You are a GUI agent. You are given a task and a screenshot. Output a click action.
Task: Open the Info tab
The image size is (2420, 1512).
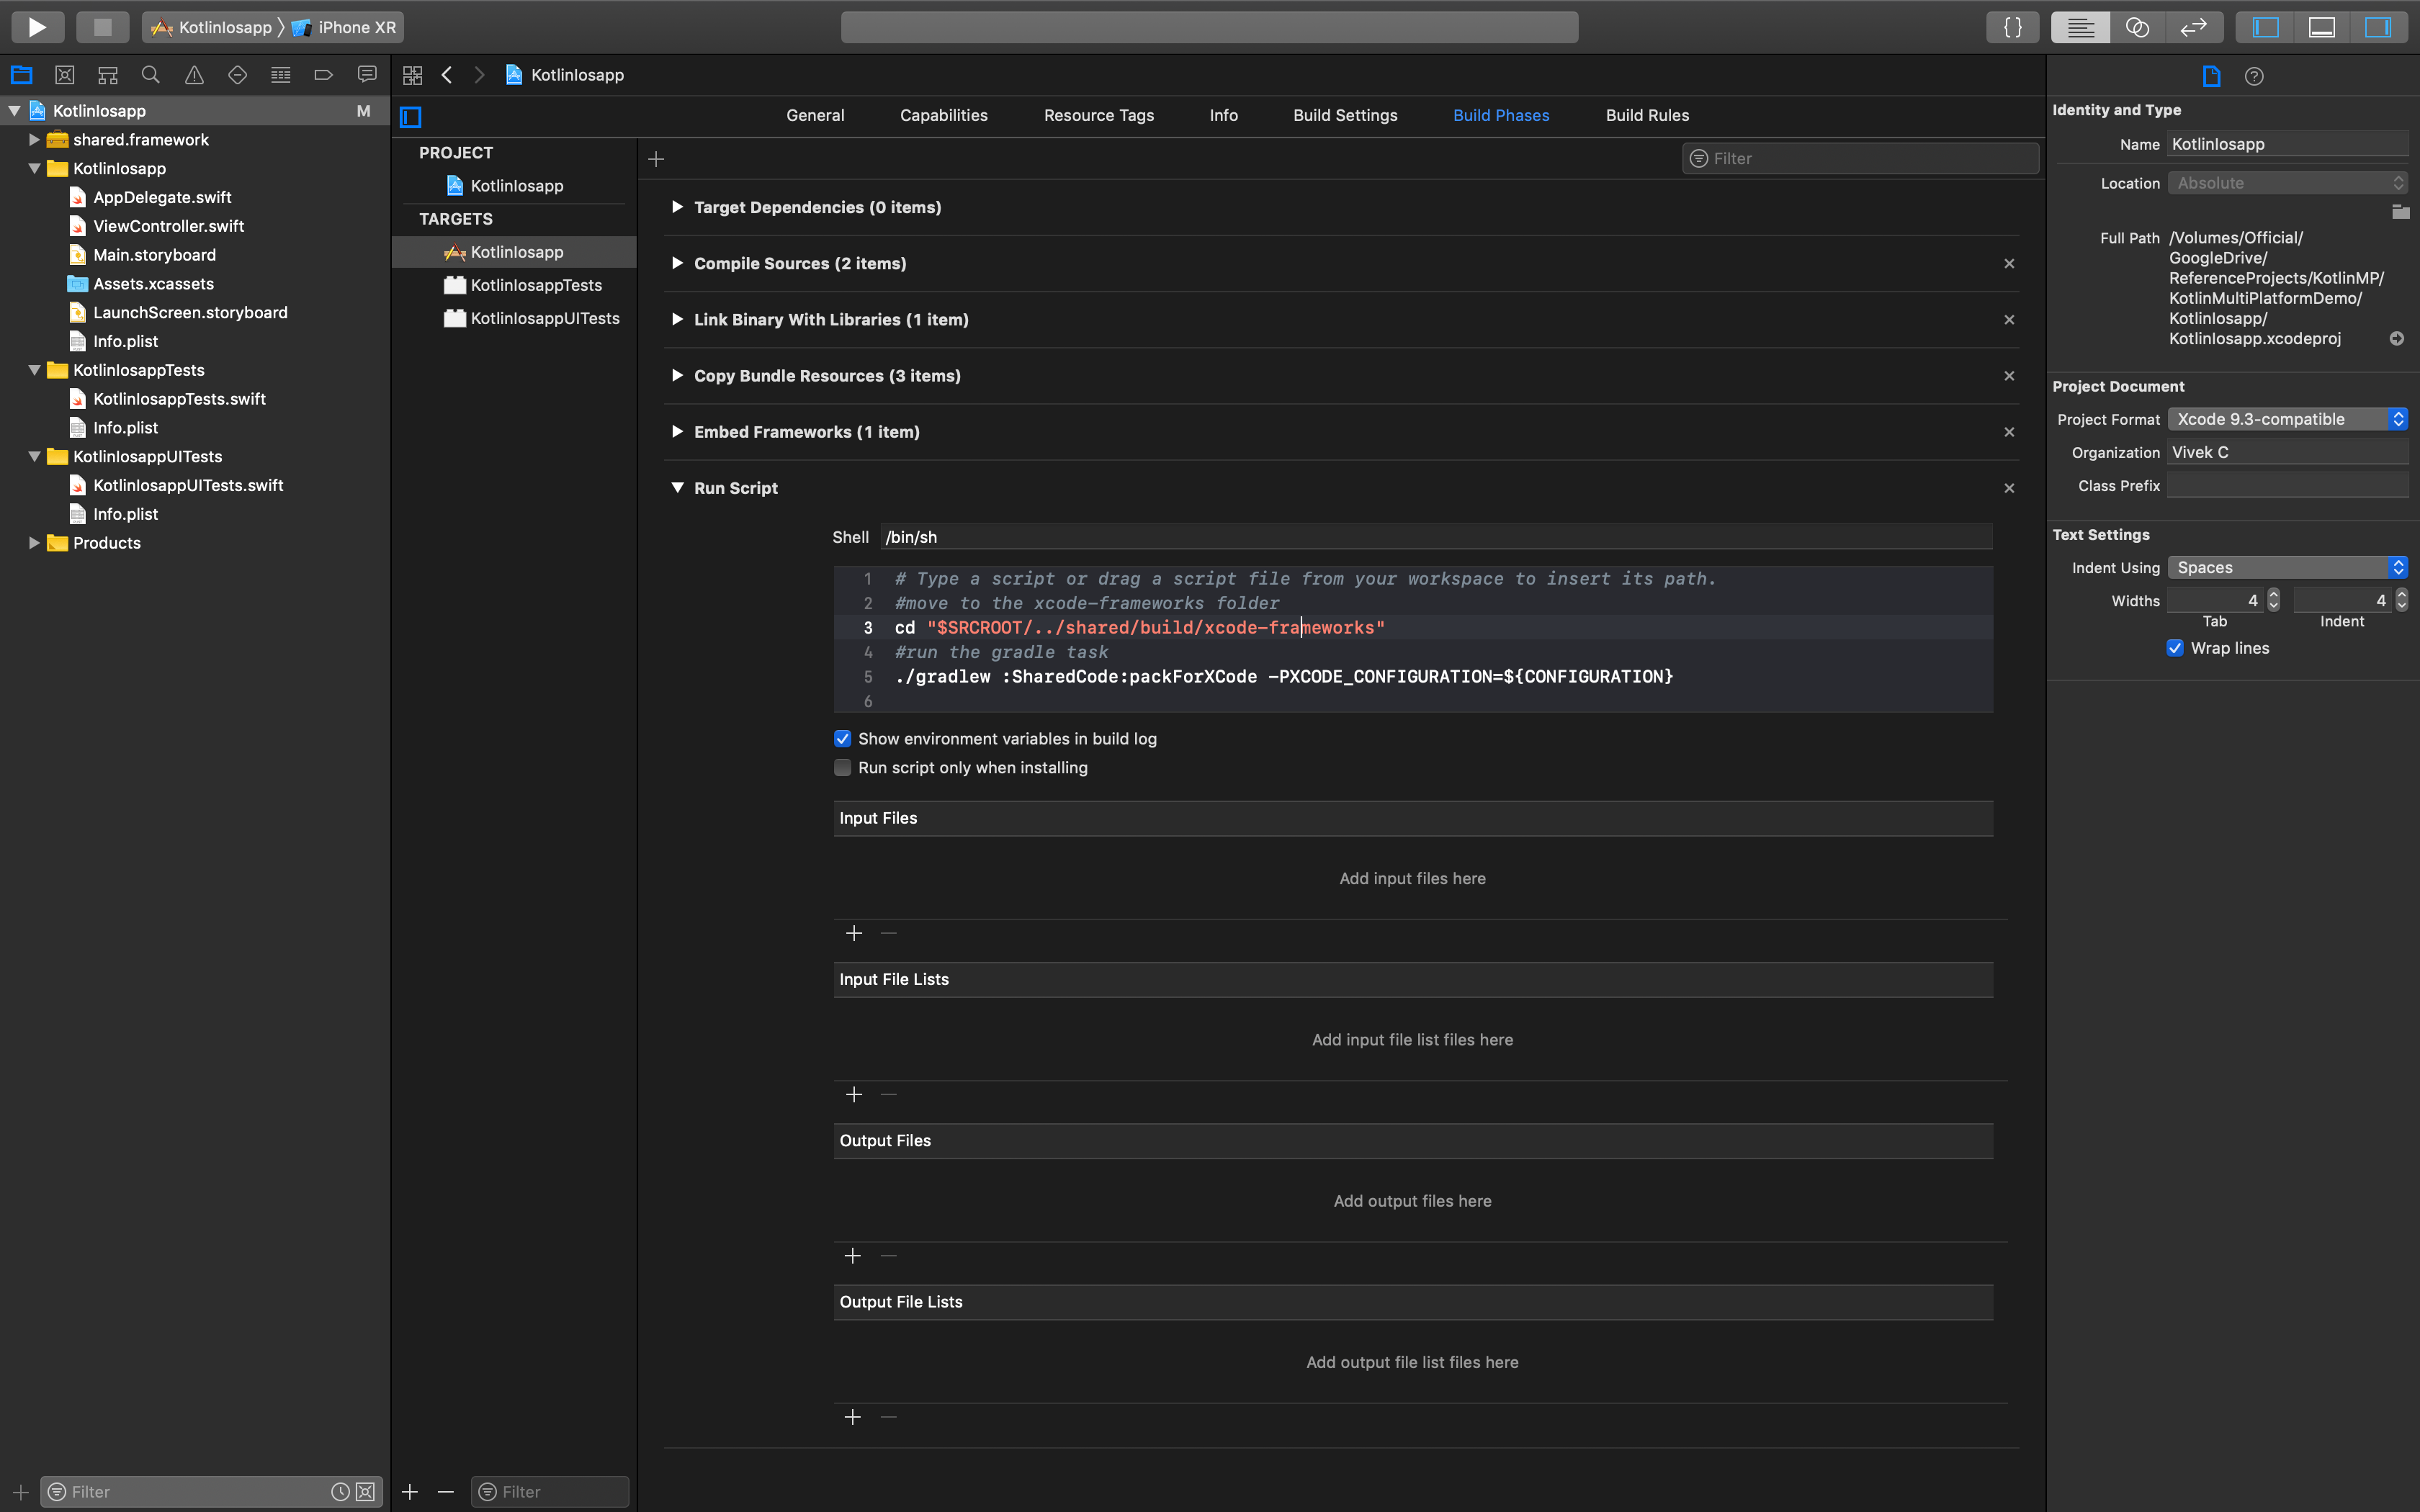coord(1223,115)
